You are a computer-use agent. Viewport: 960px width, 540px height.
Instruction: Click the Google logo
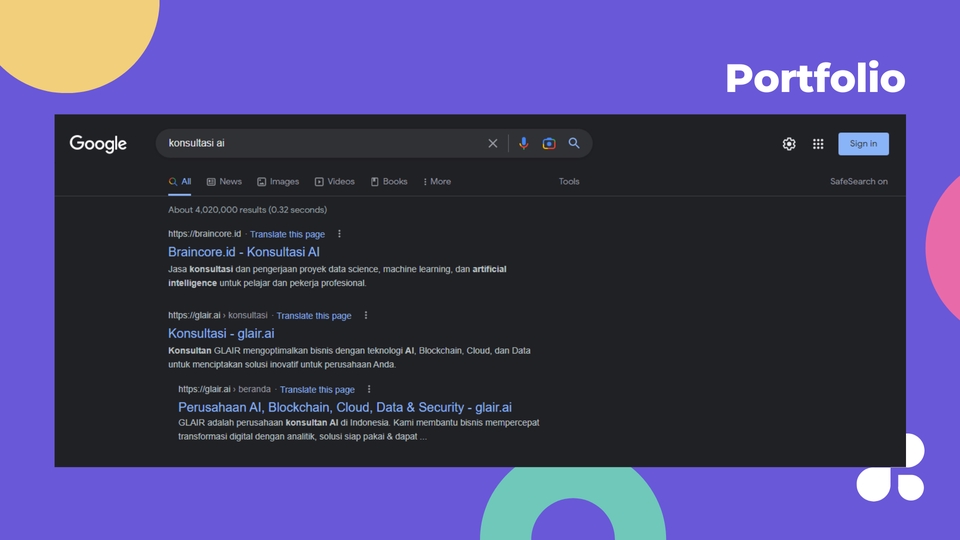pyautogui.click(x=98, y=144)
